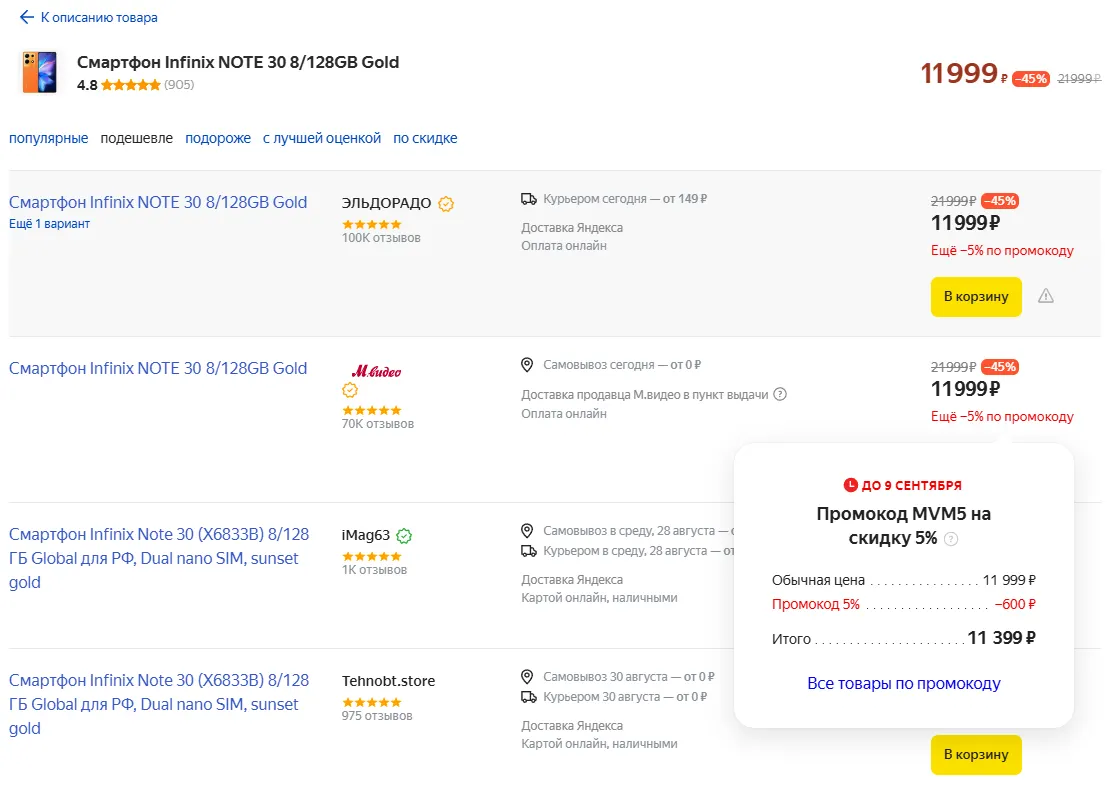
Task: Click the verified badge under M.Видео logo
Action: point(350,391)
